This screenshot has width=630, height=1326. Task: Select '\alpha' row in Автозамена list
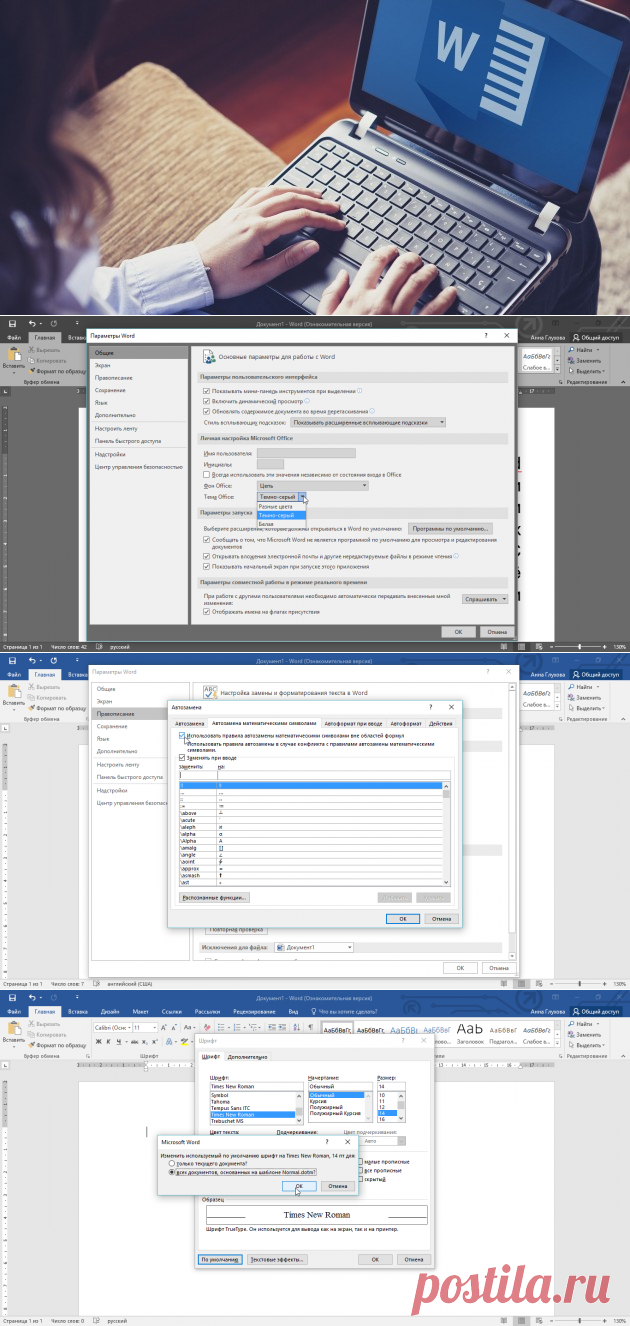(x=312, y=834)
